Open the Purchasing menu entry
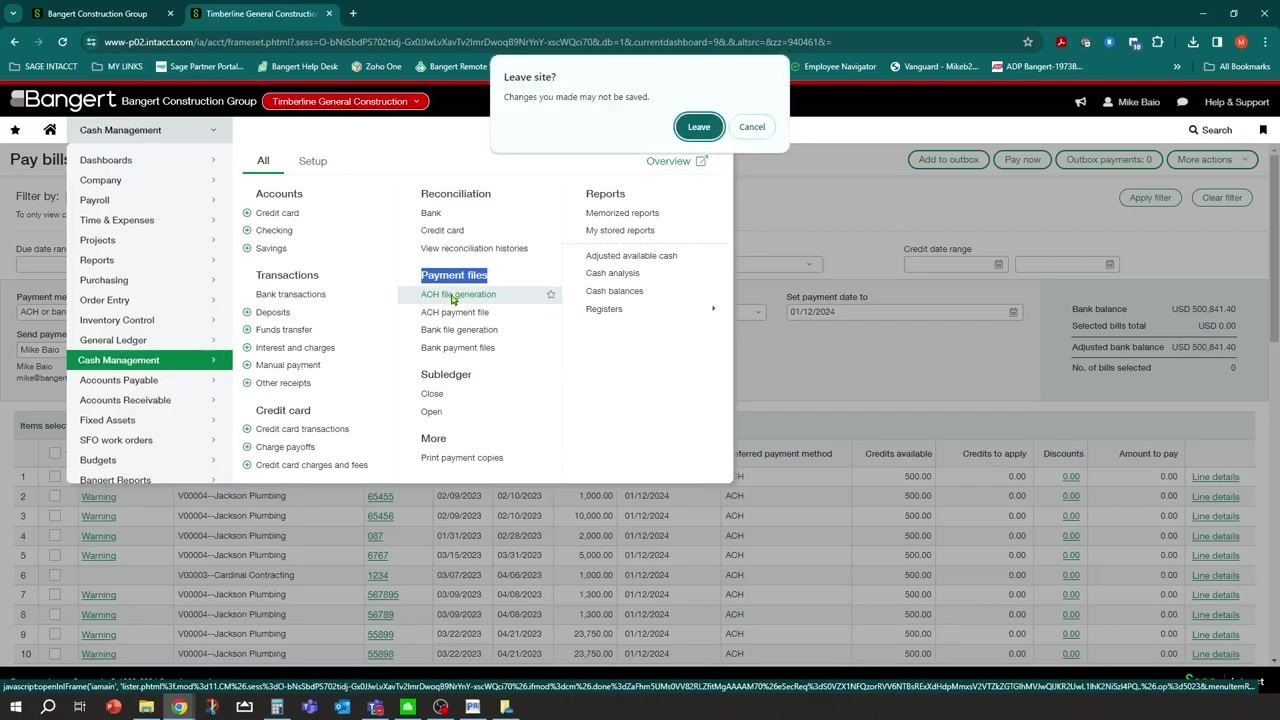The height and width of the screenshot is (720, 1280). (x=149, y=280)
